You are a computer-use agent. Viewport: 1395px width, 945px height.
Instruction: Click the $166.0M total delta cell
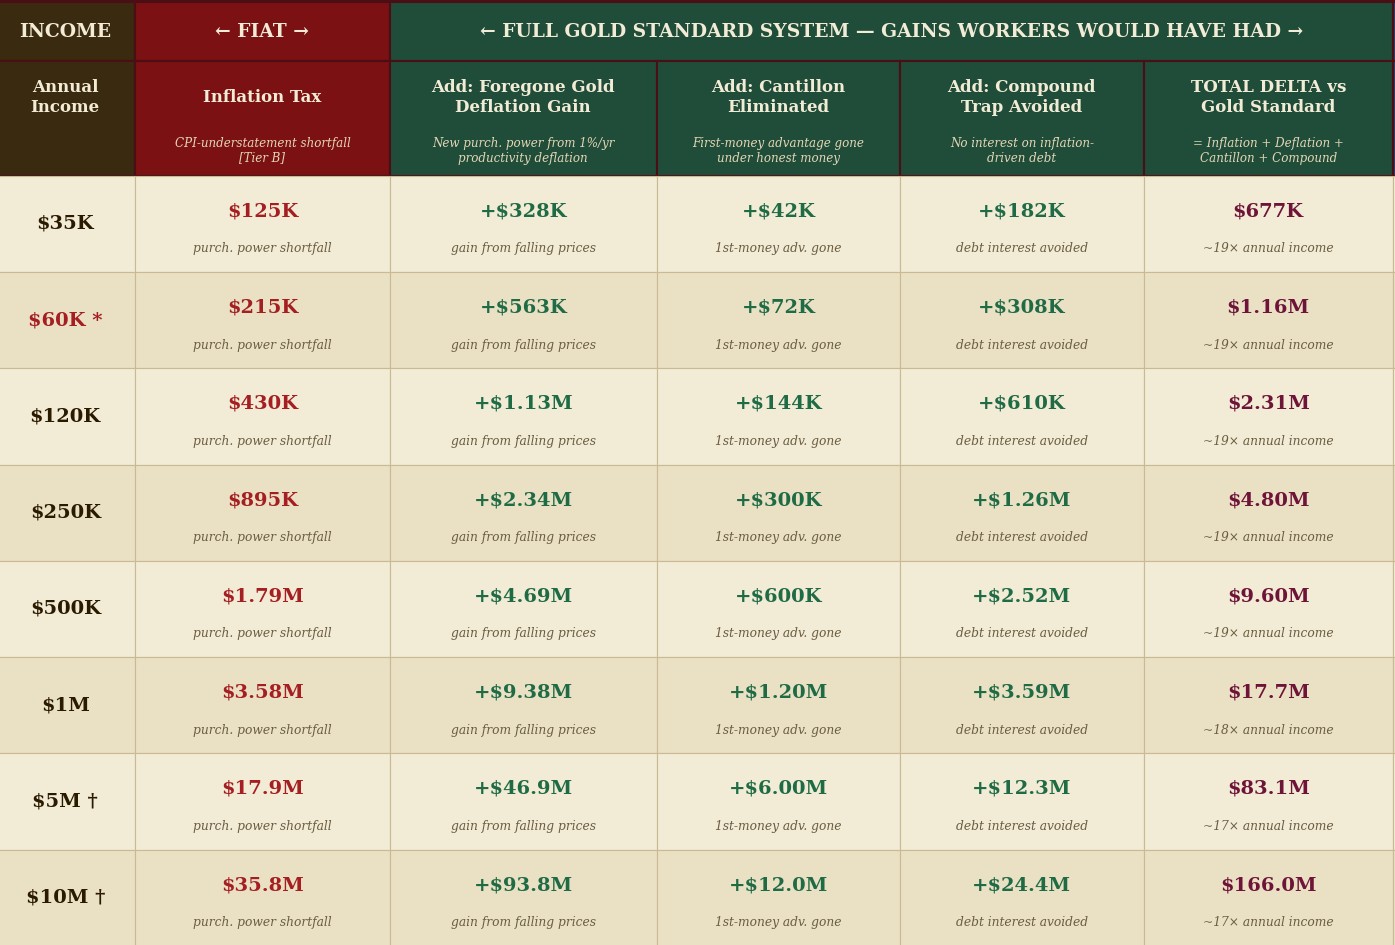1268,898
